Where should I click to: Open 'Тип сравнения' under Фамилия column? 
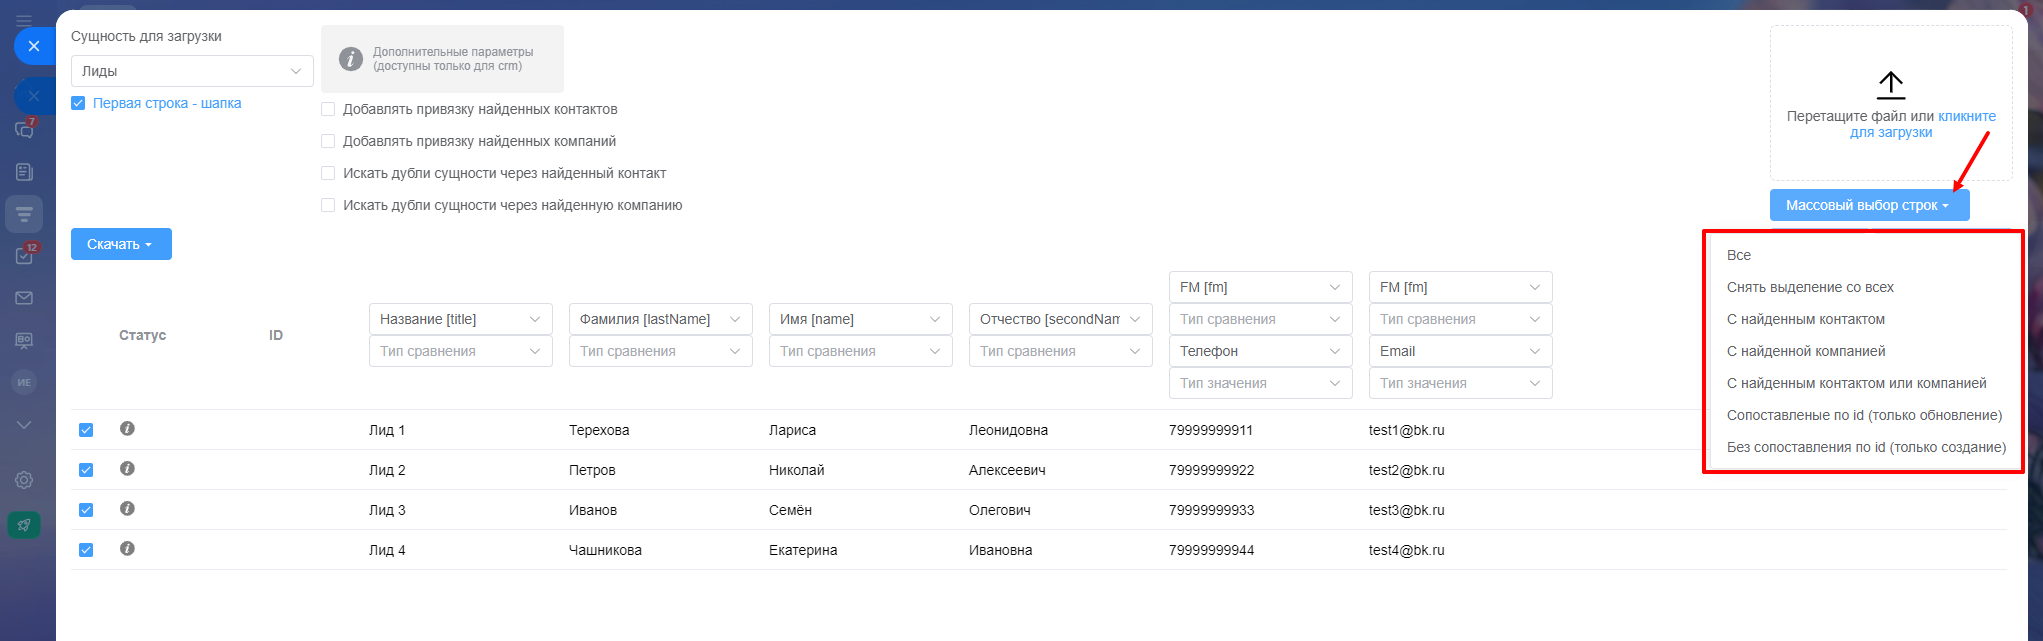661,351
